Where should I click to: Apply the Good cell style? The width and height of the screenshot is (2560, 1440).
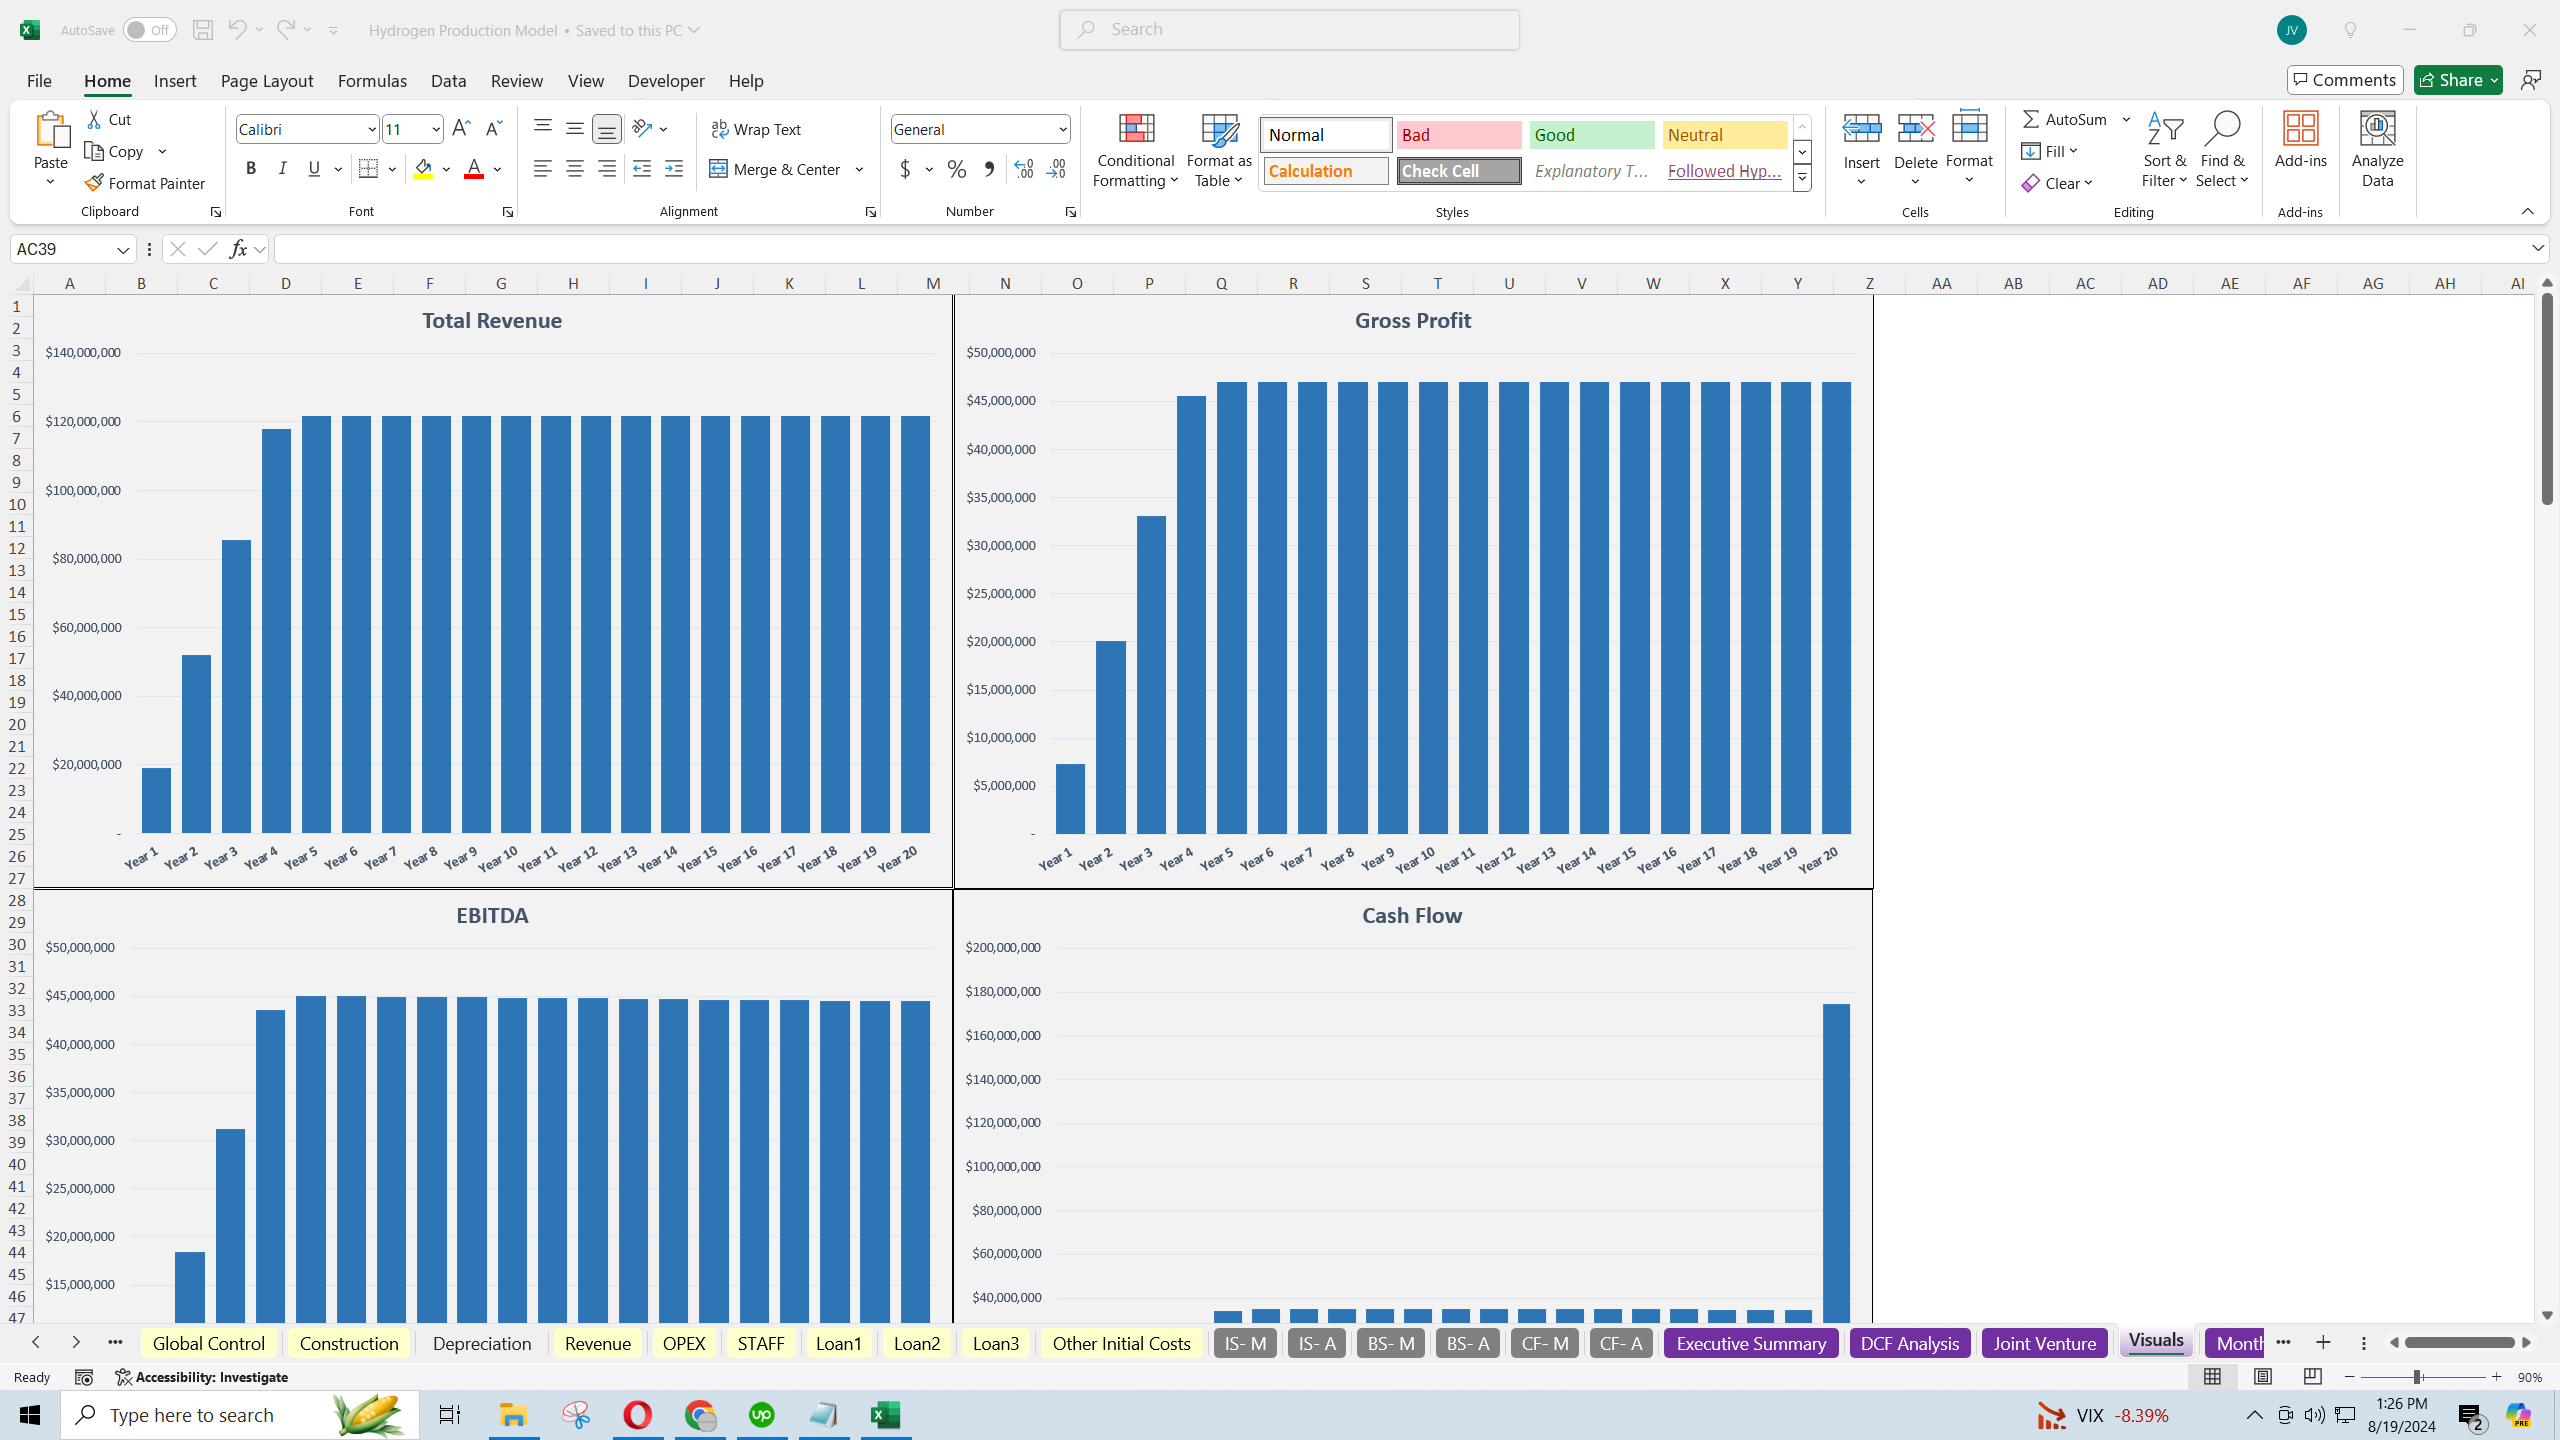pyautogui.click(x=1592, y=135)
